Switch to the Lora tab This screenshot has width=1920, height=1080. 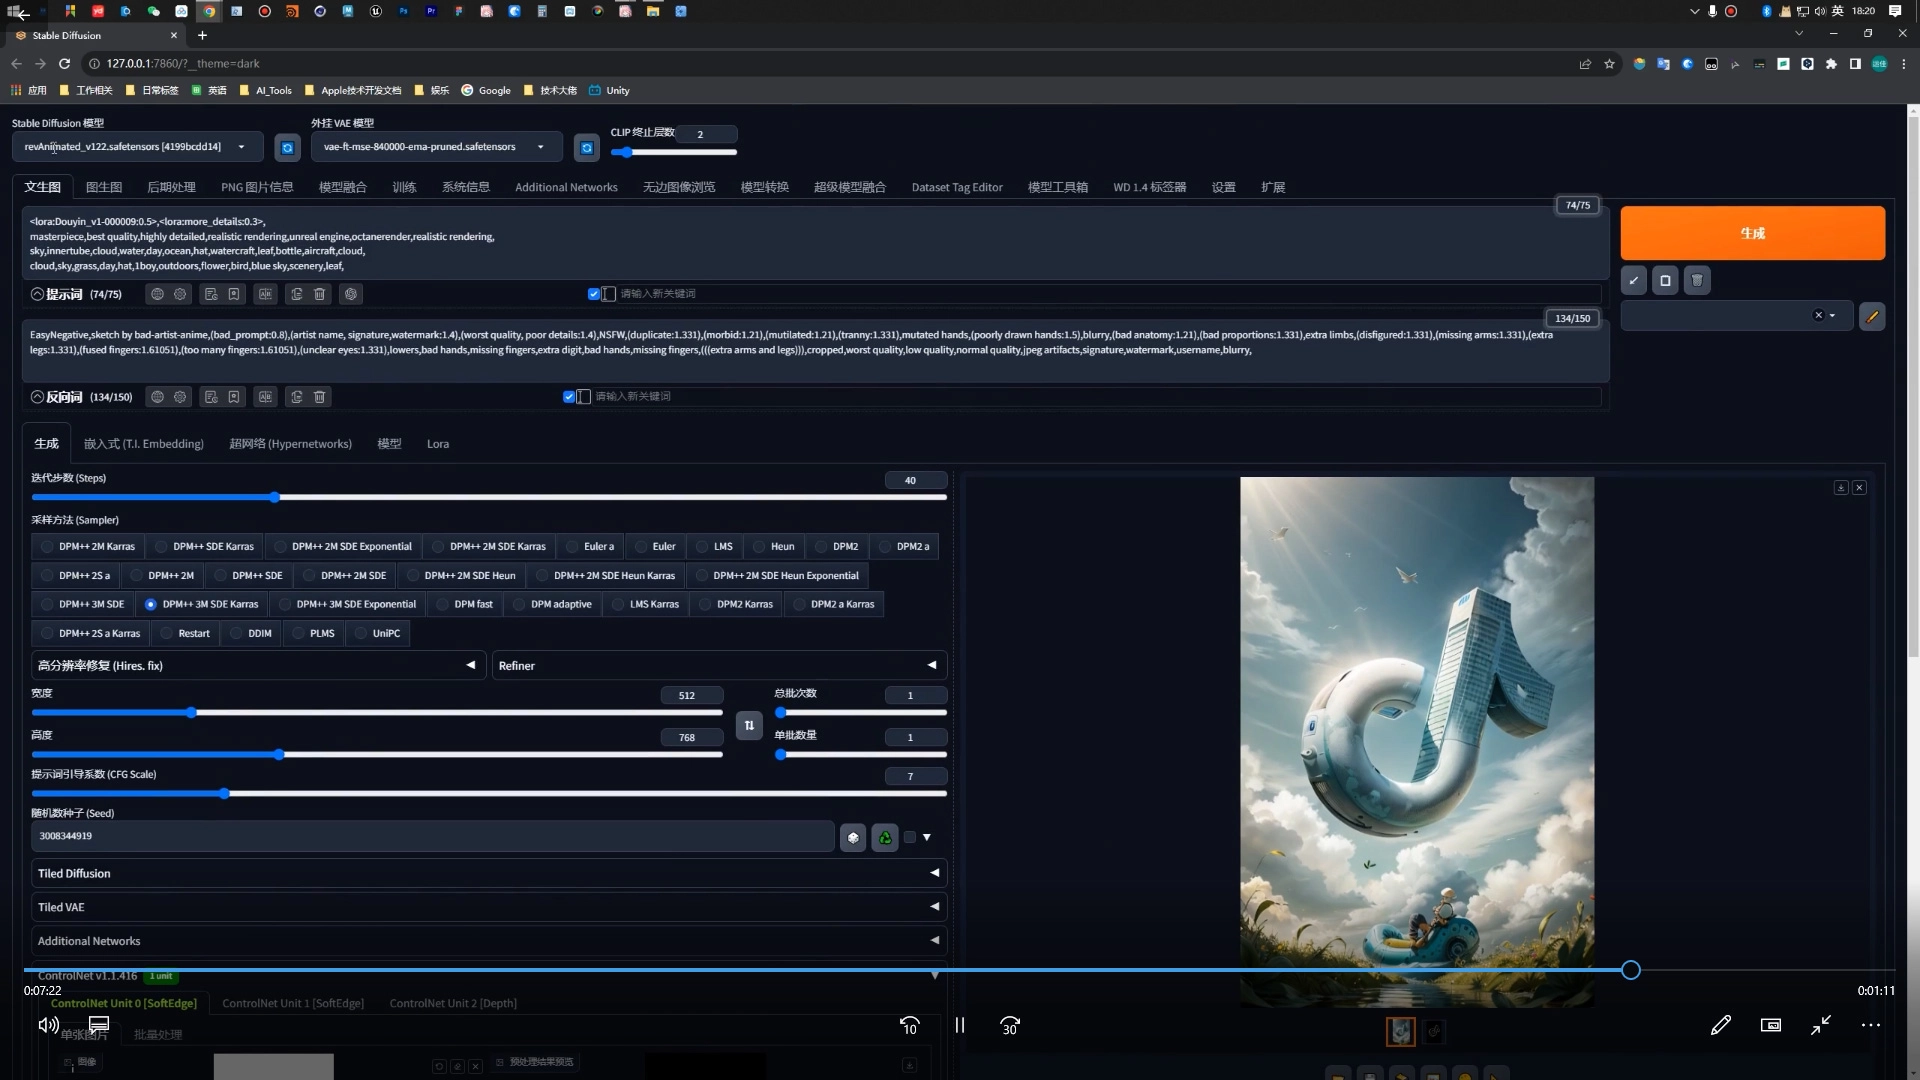(x=438, y=444)
